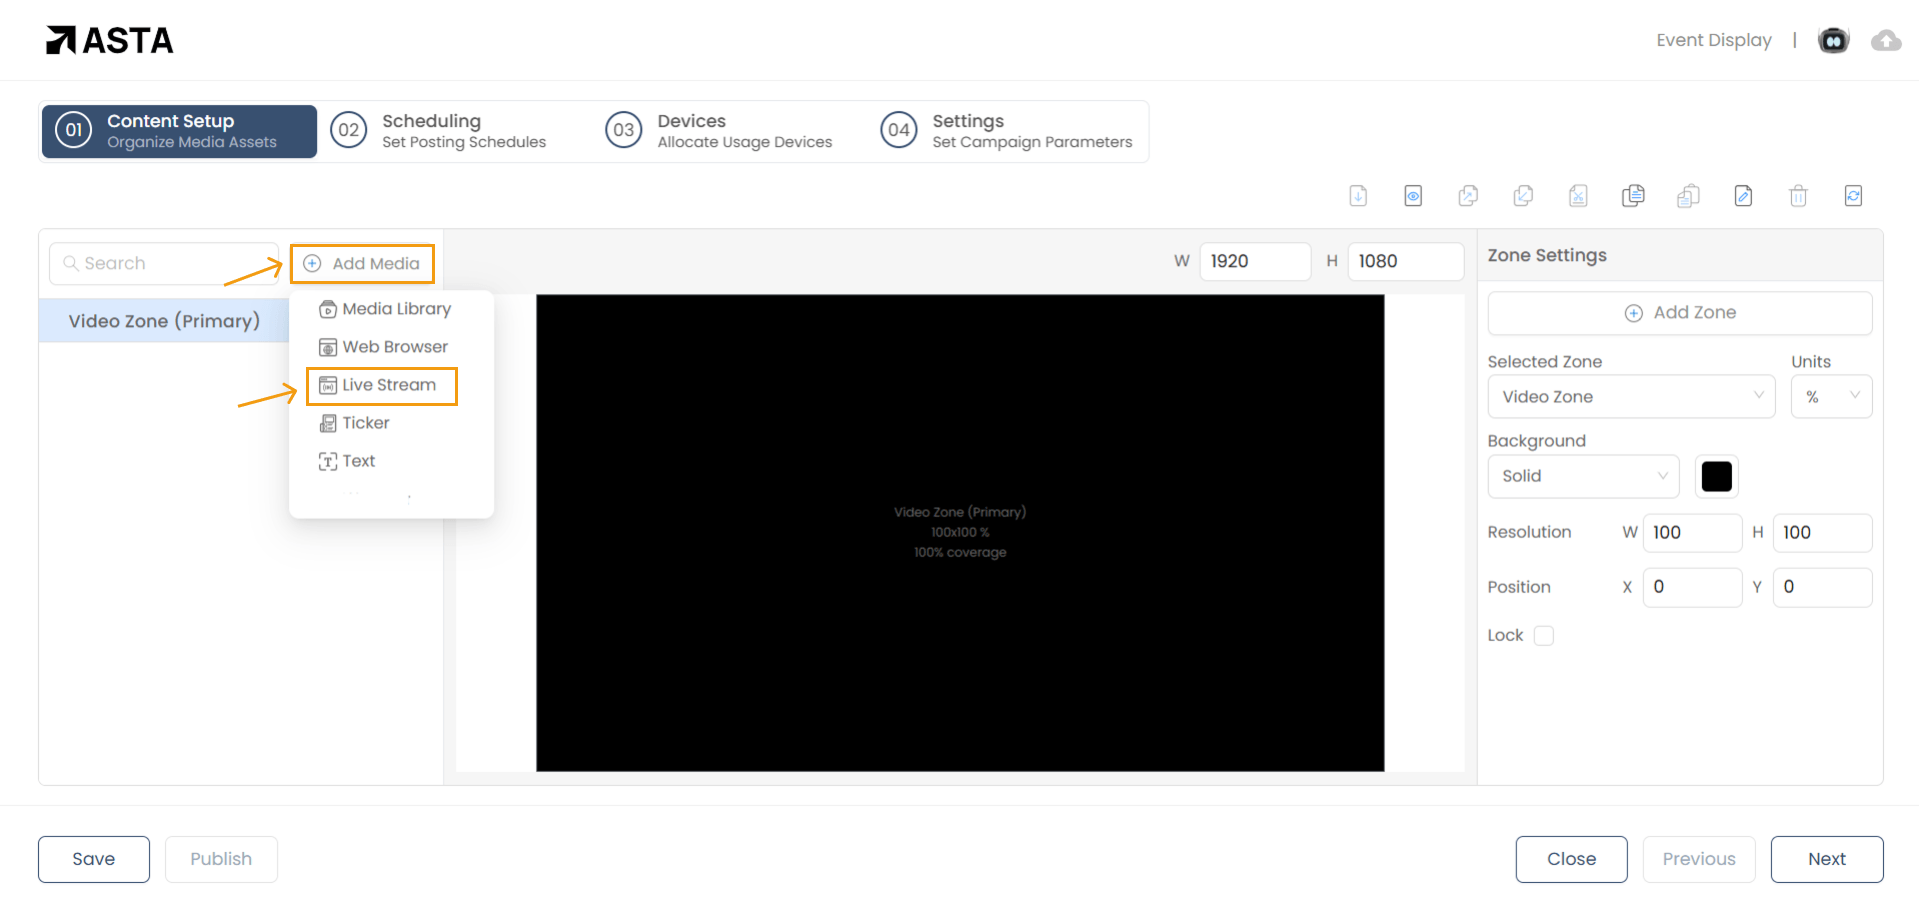The image size is (1919, 908).
Task: Click the refresh icon in toolbar
Action: click(1853, 196)
